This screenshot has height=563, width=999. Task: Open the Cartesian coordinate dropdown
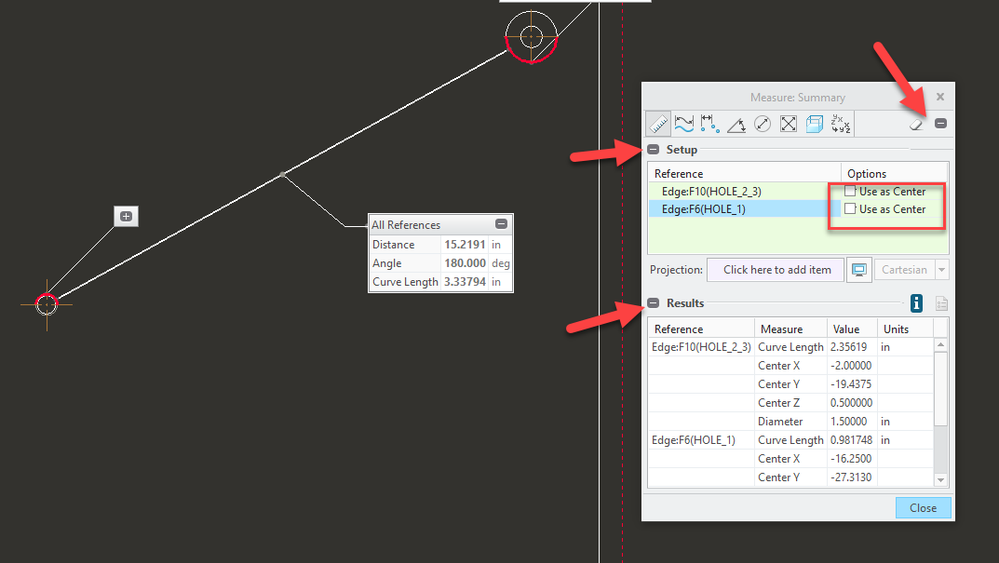pyautogui.click(x=942, y=270)
